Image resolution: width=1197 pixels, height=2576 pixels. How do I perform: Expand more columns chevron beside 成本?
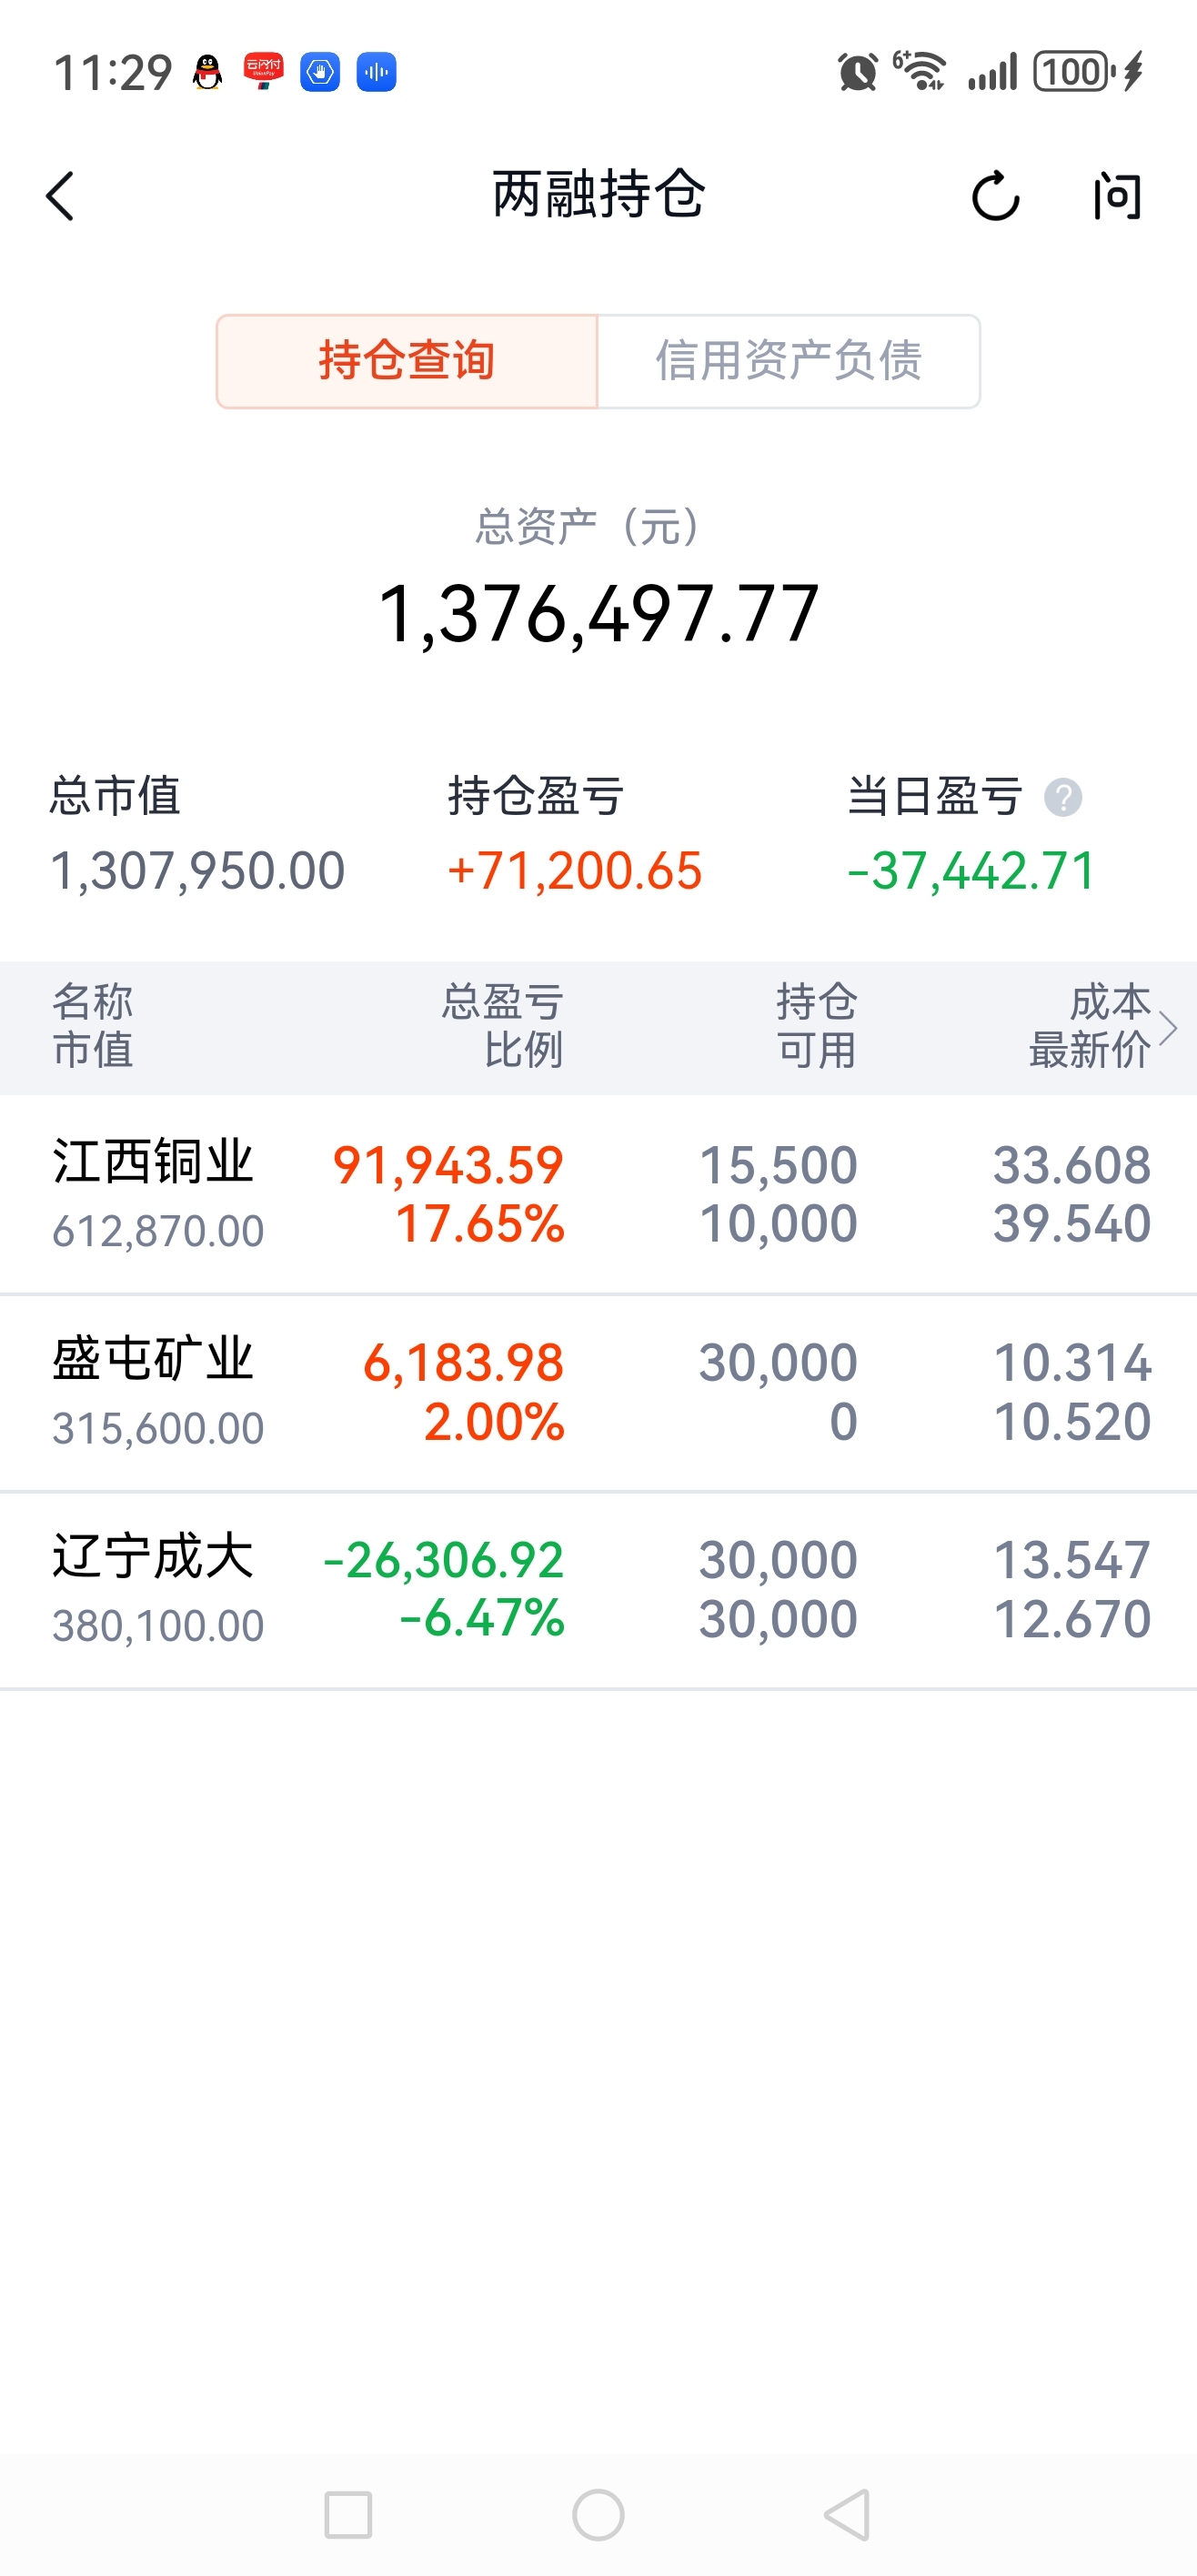tap(1168, 1028)
